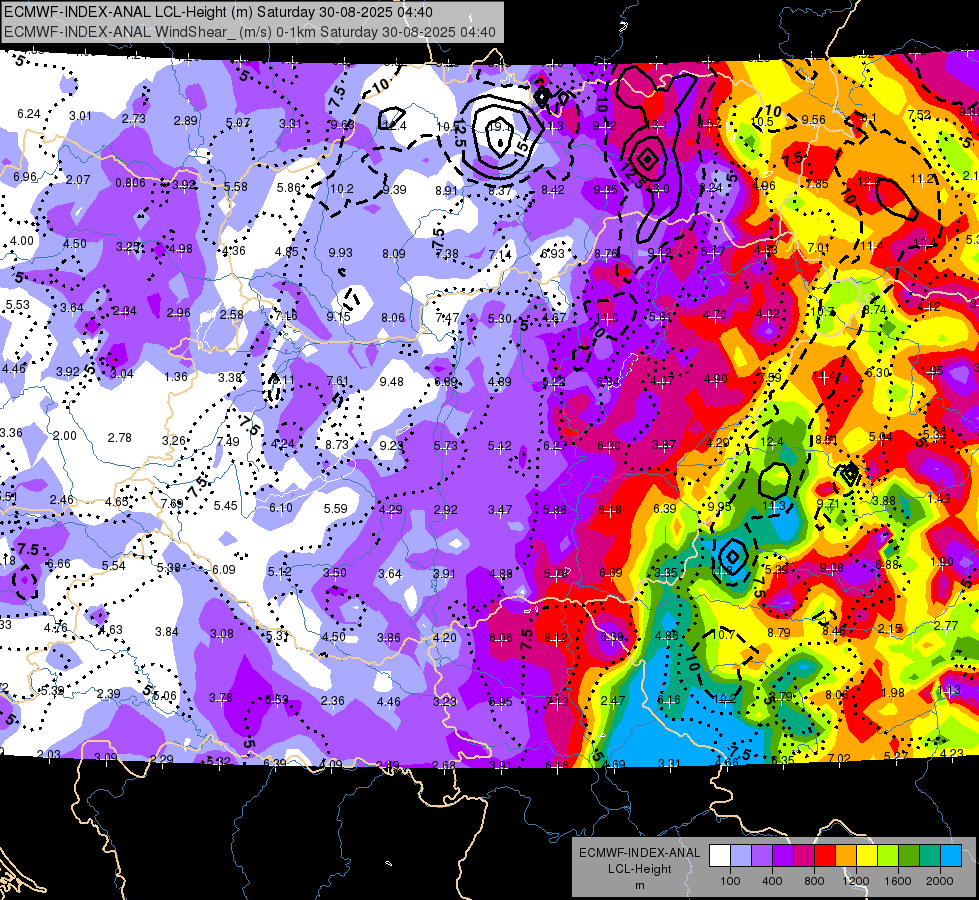This screenshot has height=900, width=979.
Task: Select the grid value 10.2
Action: pos(342,189)
